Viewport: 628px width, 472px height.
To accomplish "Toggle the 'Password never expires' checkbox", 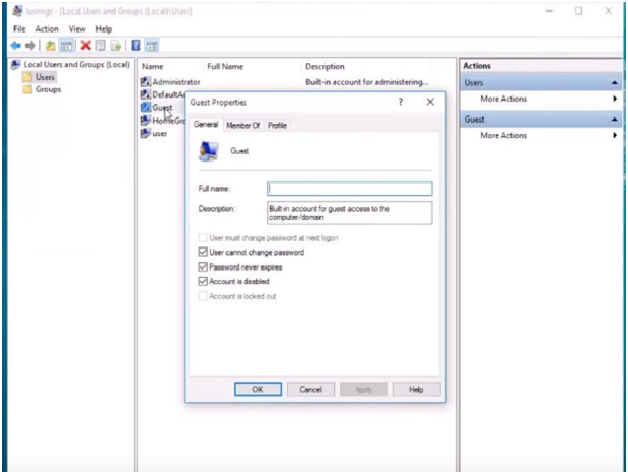I will tap(203, 268).
